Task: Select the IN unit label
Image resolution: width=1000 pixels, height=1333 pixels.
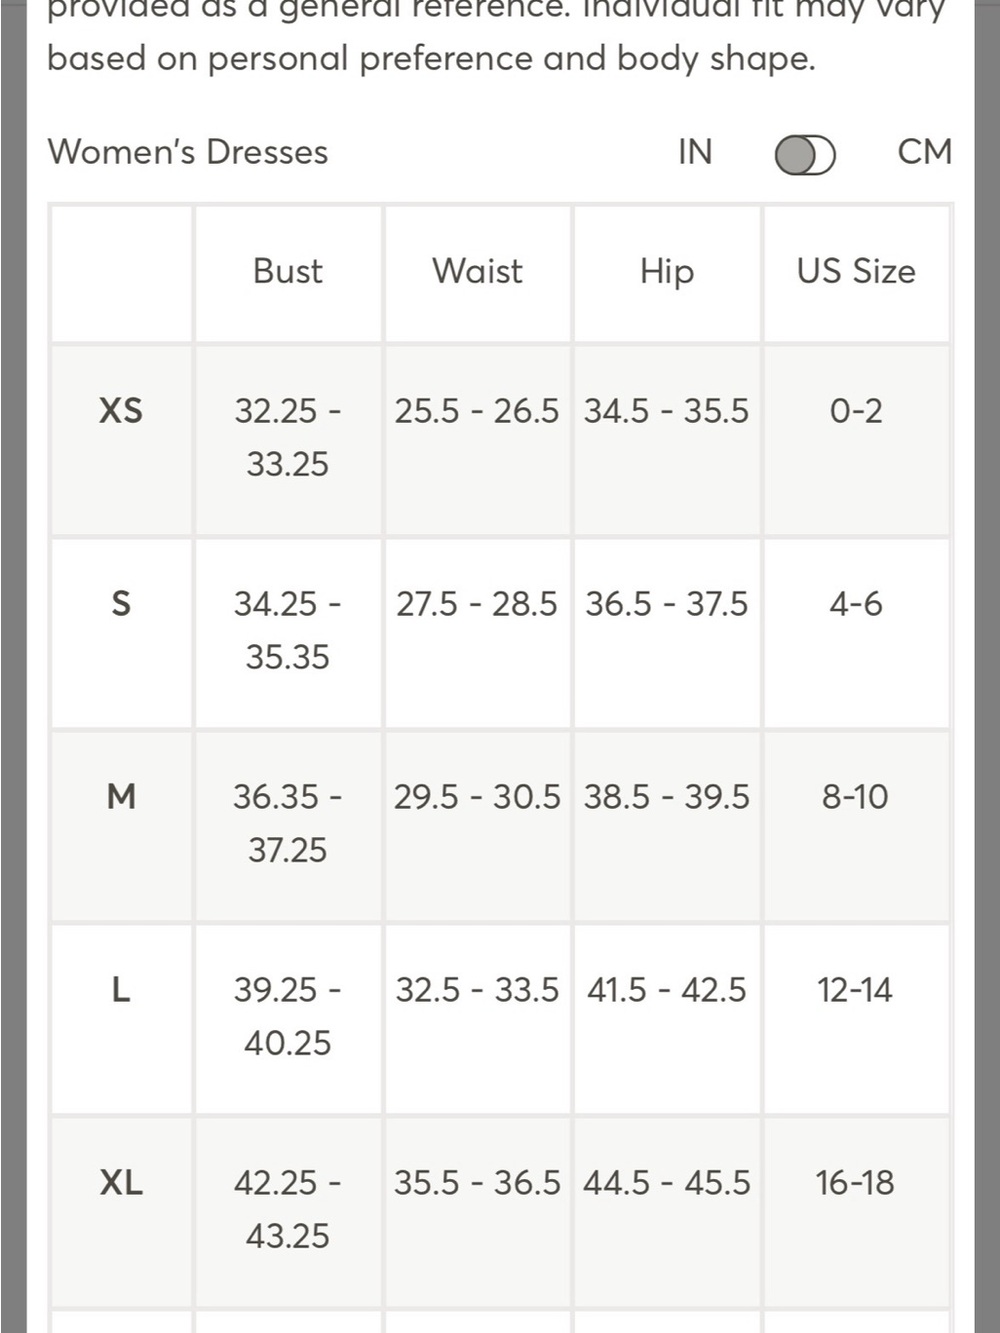Action: tap(695, 152)
